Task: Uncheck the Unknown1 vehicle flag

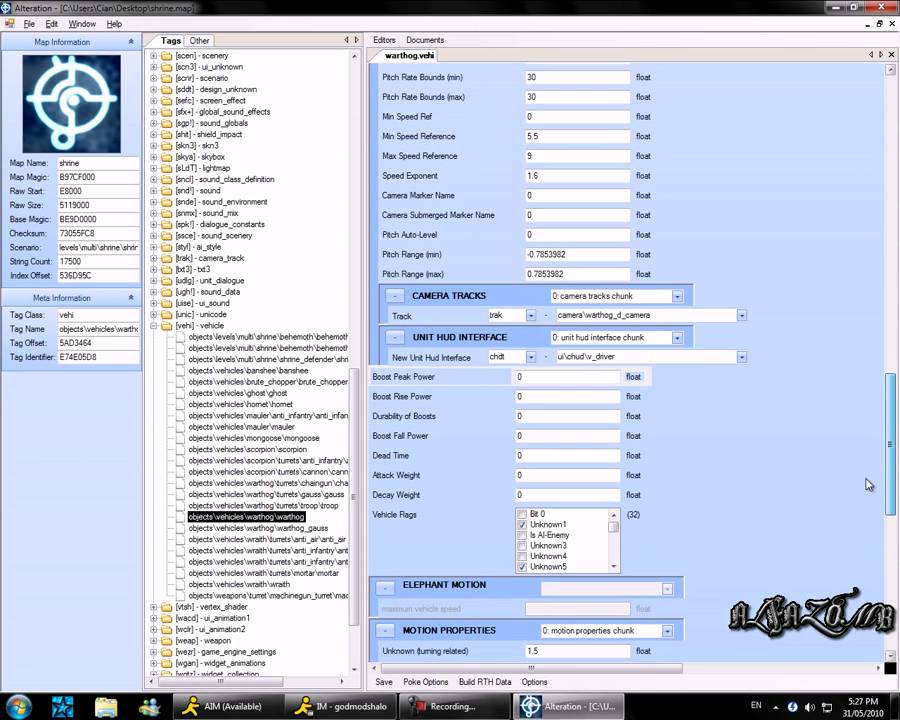Action: pyautogui.click(x=522, y=525)
